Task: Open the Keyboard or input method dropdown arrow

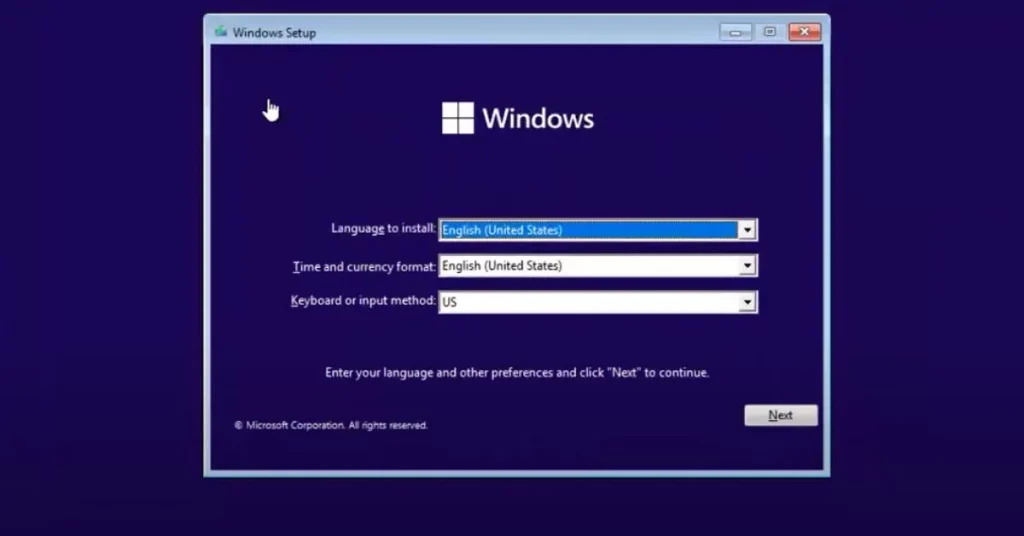Action: point(747,302)
